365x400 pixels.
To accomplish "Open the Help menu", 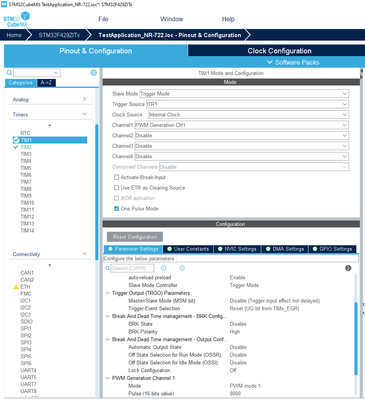I will (x=228, y=19).
